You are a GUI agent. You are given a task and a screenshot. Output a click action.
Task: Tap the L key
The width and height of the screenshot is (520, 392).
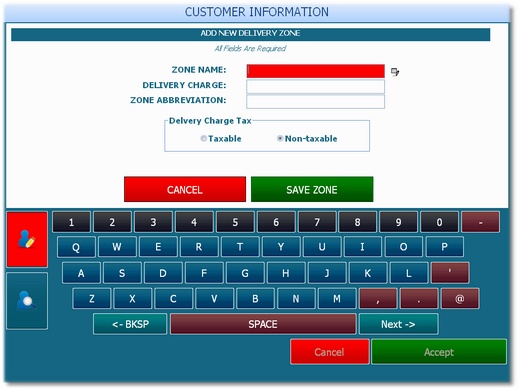(409, 273)
